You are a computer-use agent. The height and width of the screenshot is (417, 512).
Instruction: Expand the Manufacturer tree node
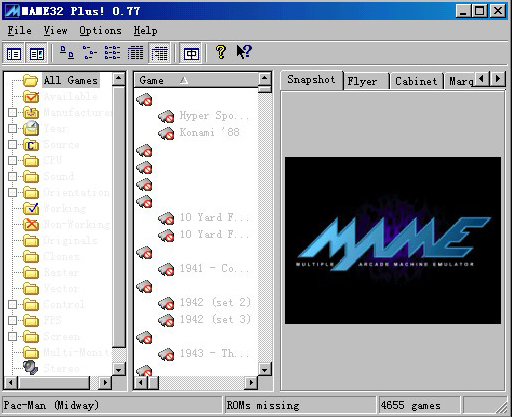[x=12, y=112]
